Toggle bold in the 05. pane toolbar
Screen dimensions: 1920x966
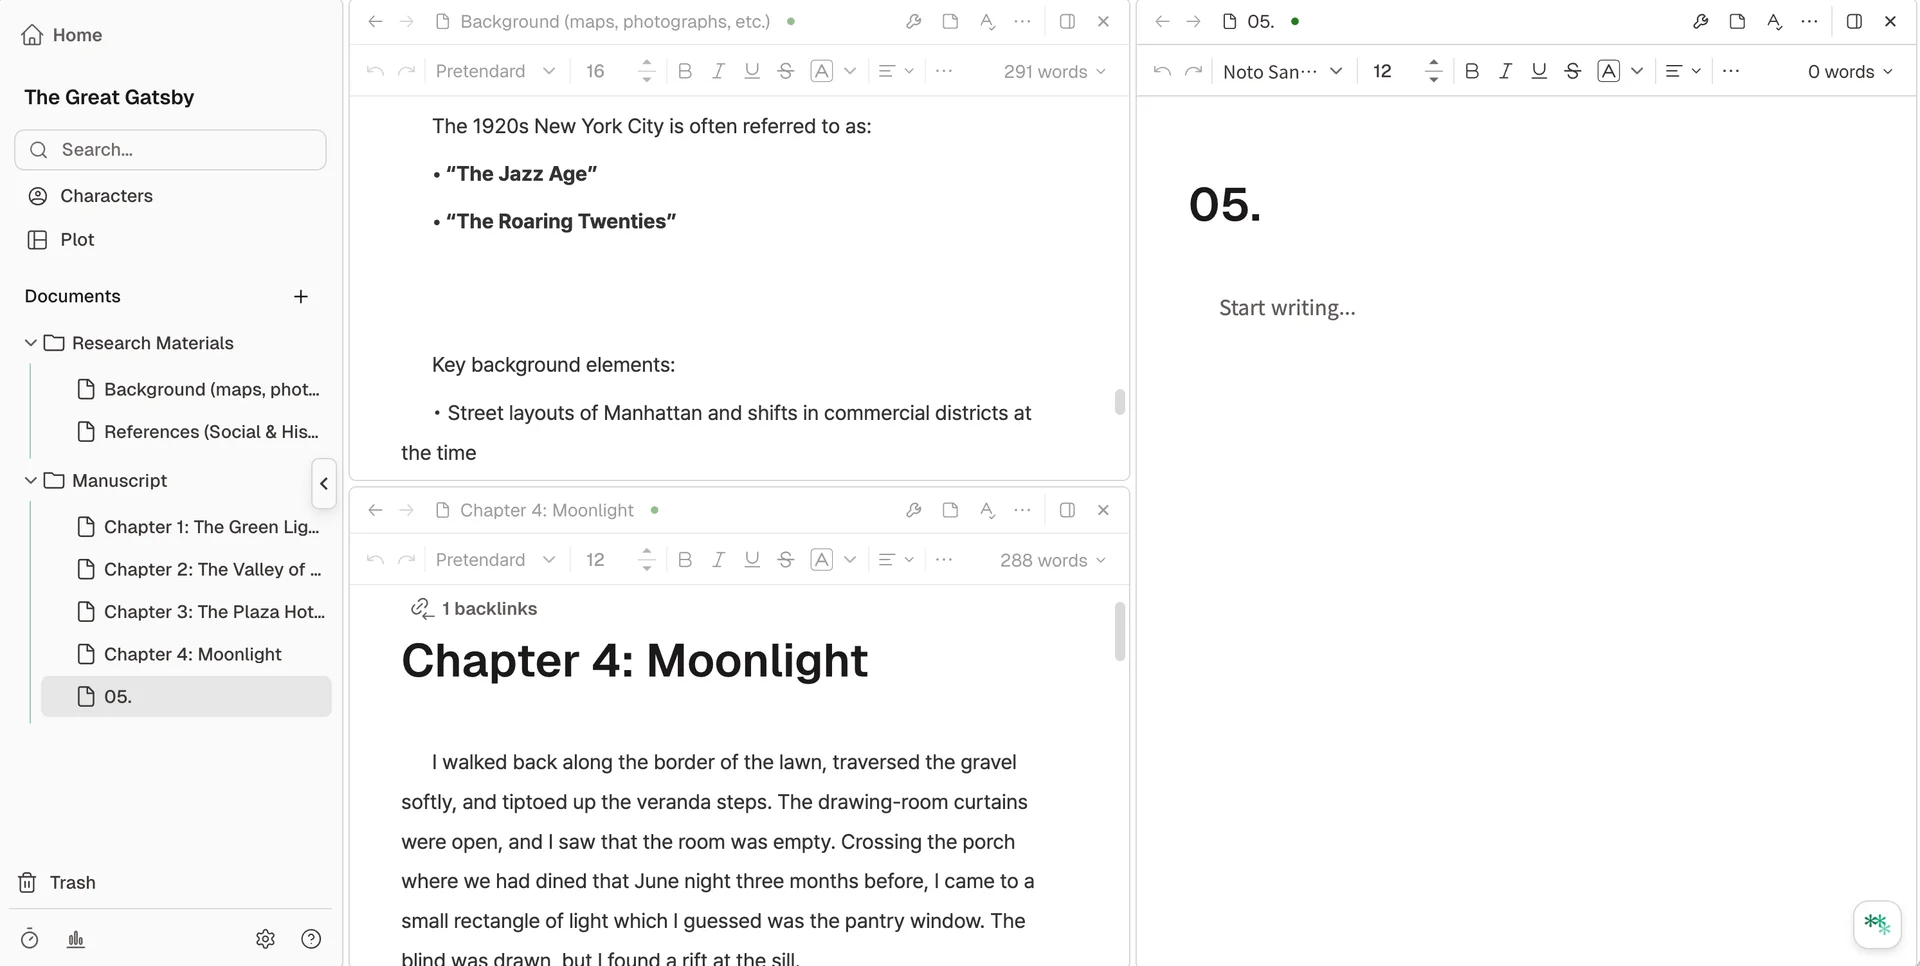click(1472, 71)
